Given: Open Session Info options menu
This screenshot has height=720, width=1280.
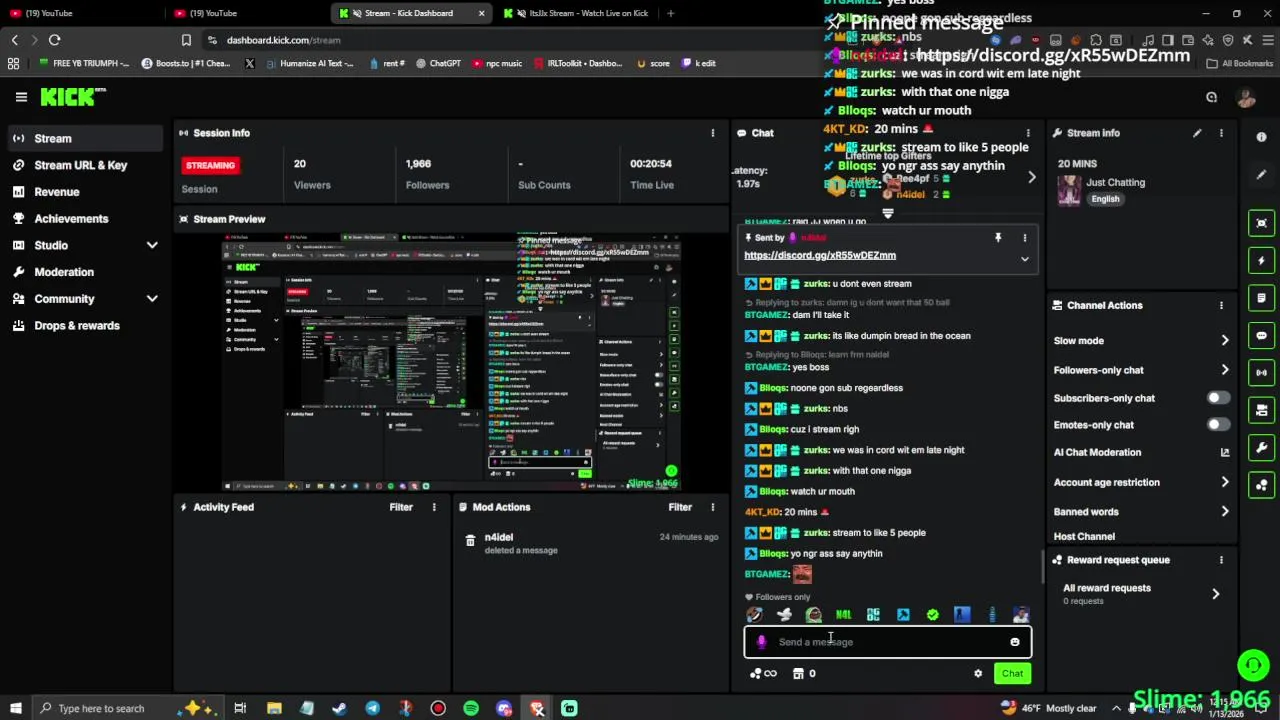Looking at the screenshot, I should pyautogui.click(x=713, y=133).
